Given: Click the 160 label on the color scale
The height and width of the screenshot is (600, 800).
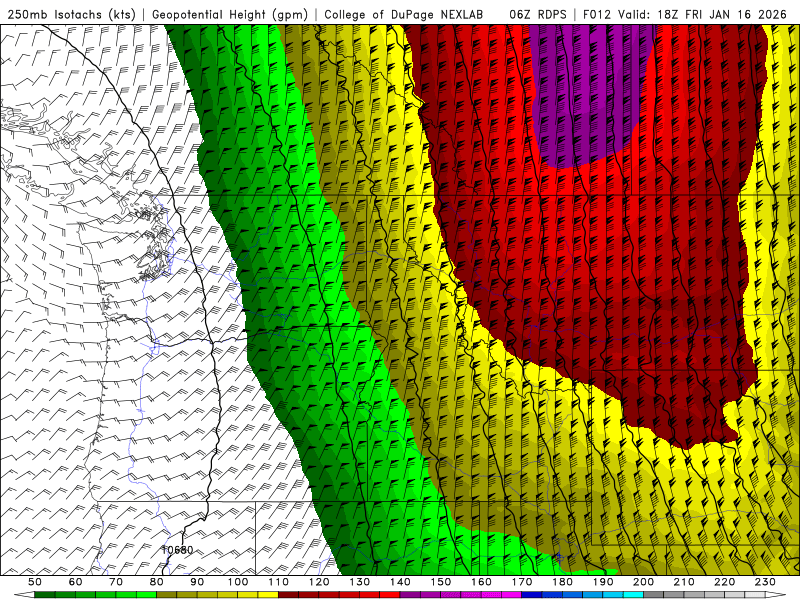Looking at the screenshot, I should pos(481,582).
